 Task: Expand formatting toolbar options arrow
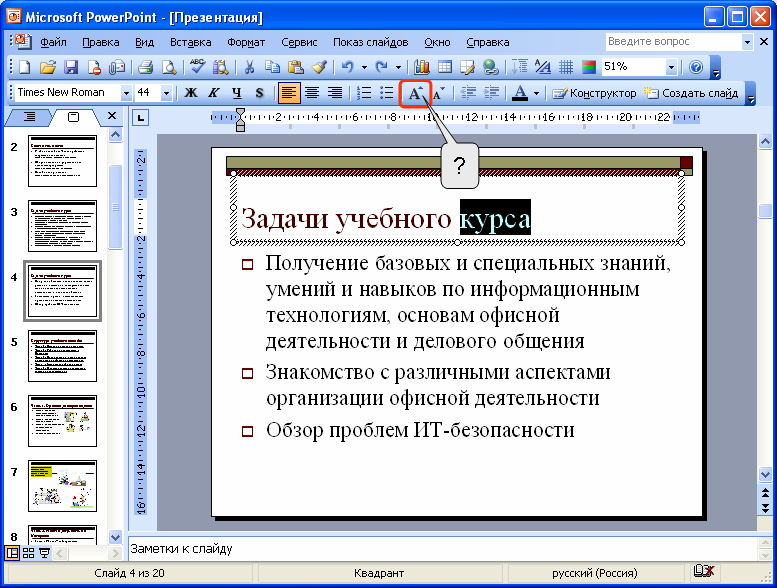click(751, 94)
